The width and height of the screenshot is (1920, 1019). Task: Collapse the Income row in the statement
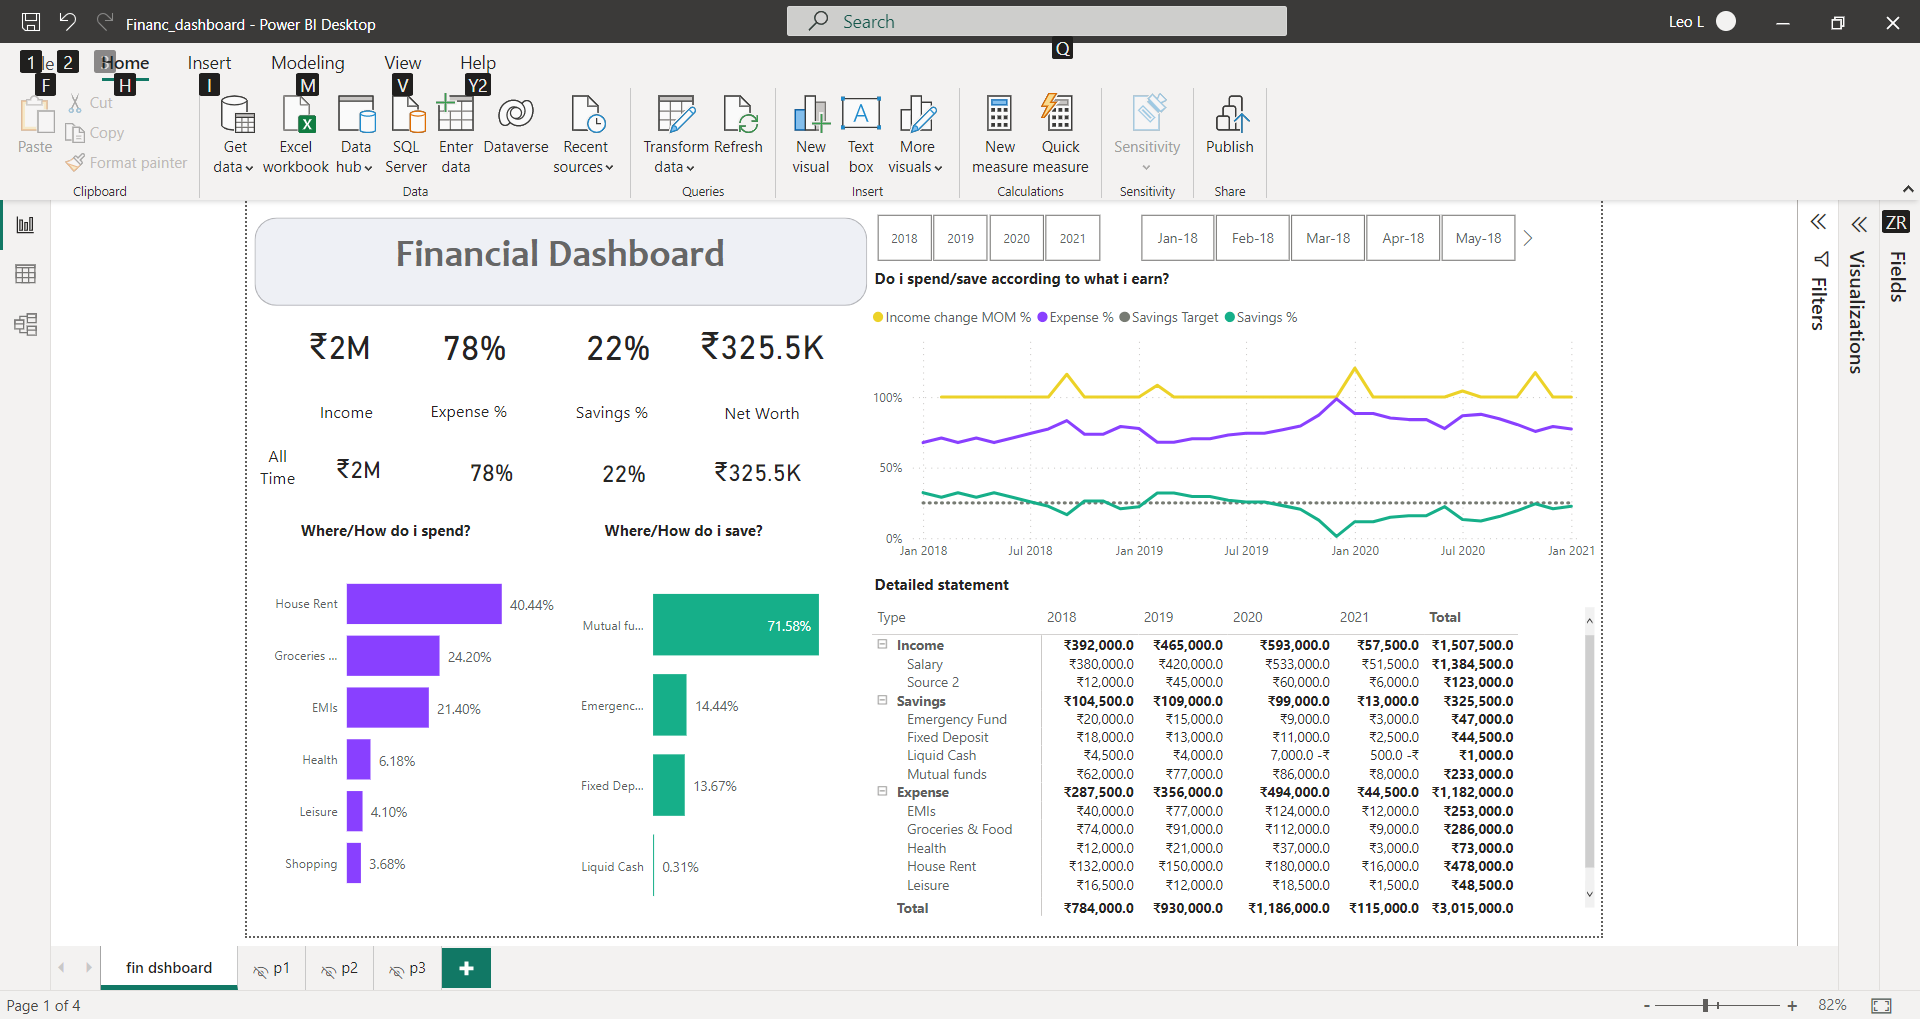coord(883,645)
